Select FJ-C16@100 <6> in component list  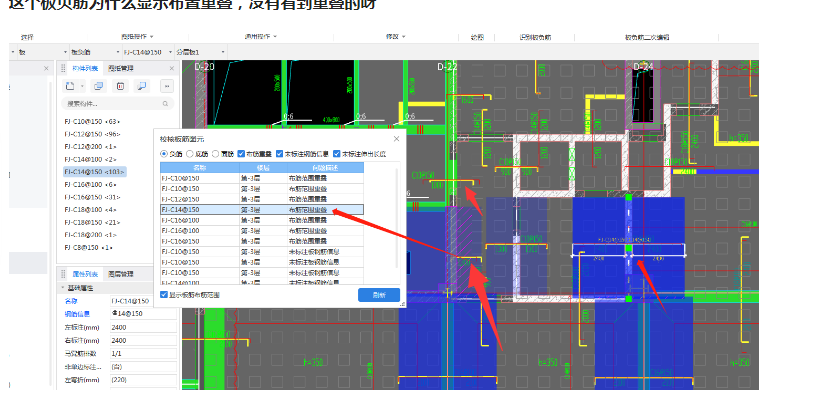pos(90,184)
